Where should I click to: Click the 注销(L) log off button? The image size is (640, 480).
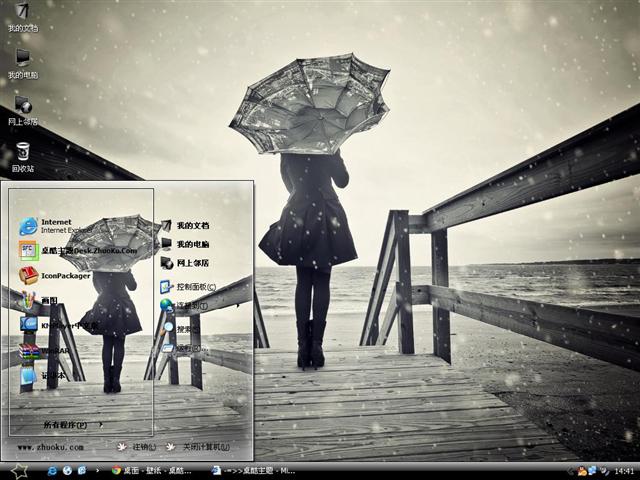click(137, 447)
